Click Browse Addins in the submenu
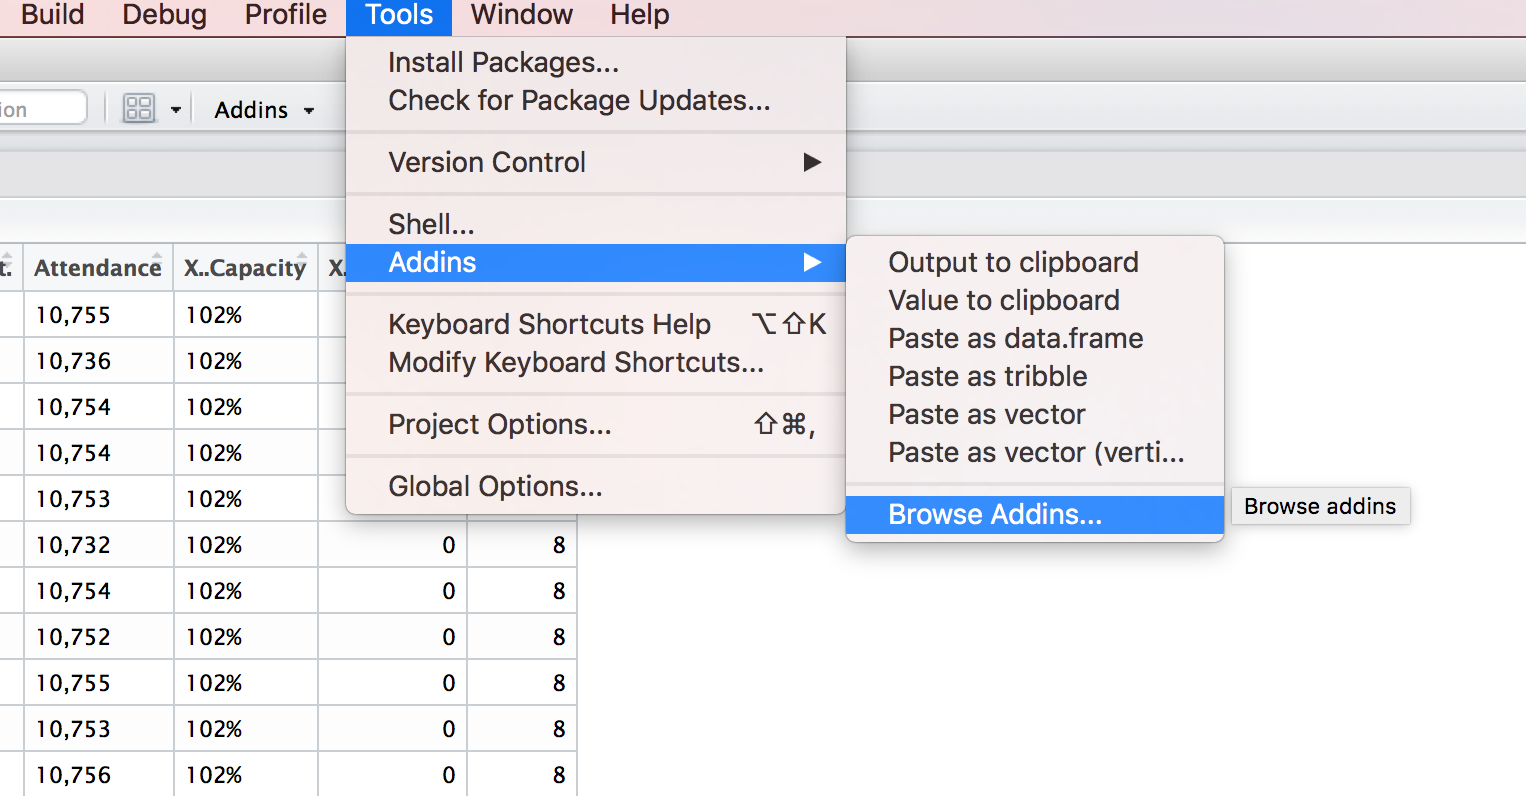This screenshot has width=1526, height=796. point(994,514)
